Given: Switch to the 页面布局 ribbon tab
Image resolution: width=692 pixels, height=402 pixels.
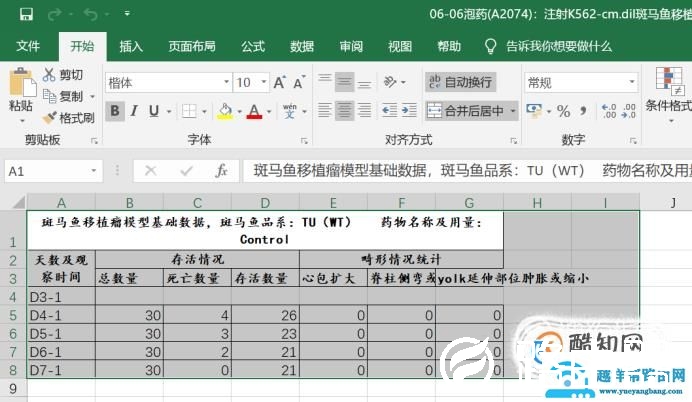Looking at the screenshot, I should click(192, 46).
